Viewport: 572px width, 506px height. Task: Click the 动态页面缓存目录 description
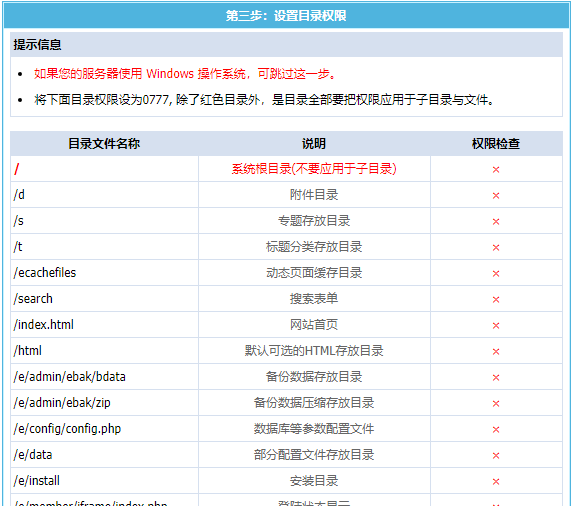click(314, 273)
